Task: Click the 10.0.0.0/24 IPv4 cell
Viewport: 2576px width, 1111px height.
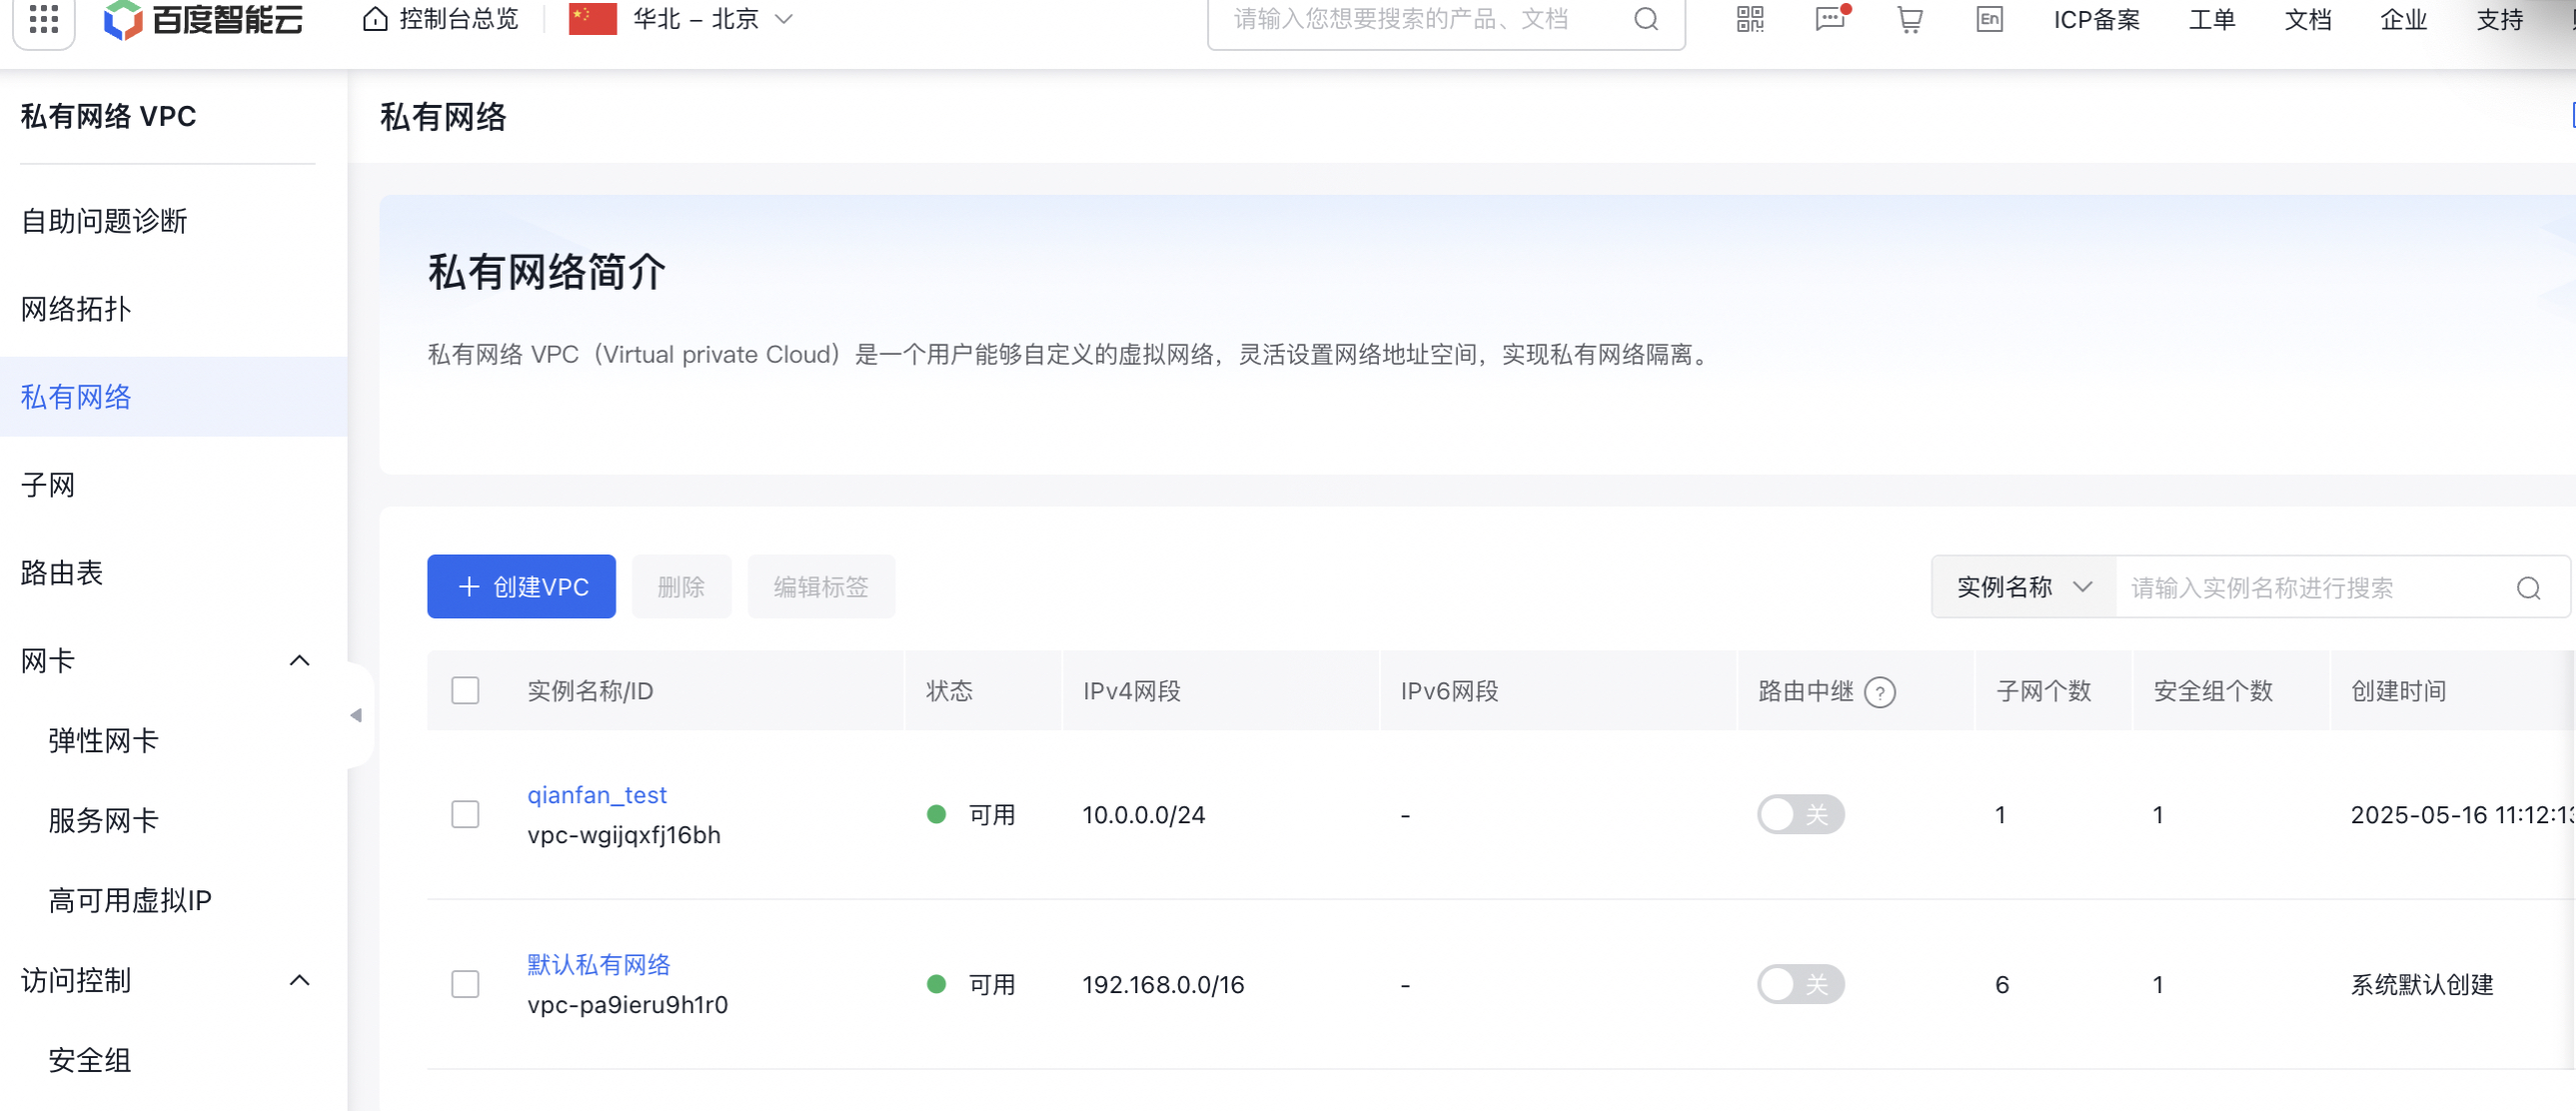Action: pyautogui.click(x=1144, y=815)
